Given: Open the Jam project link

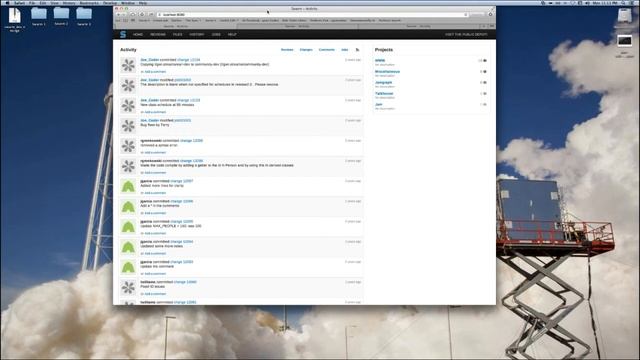Looking at the screenshot, I should [x=378, y=104].
